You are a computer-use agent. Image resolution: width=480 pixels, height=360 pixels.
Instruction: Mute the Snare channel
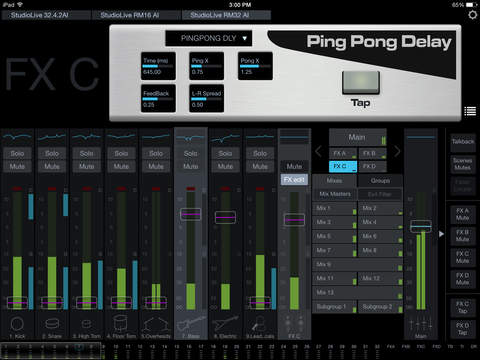click(x=52, y=166)
